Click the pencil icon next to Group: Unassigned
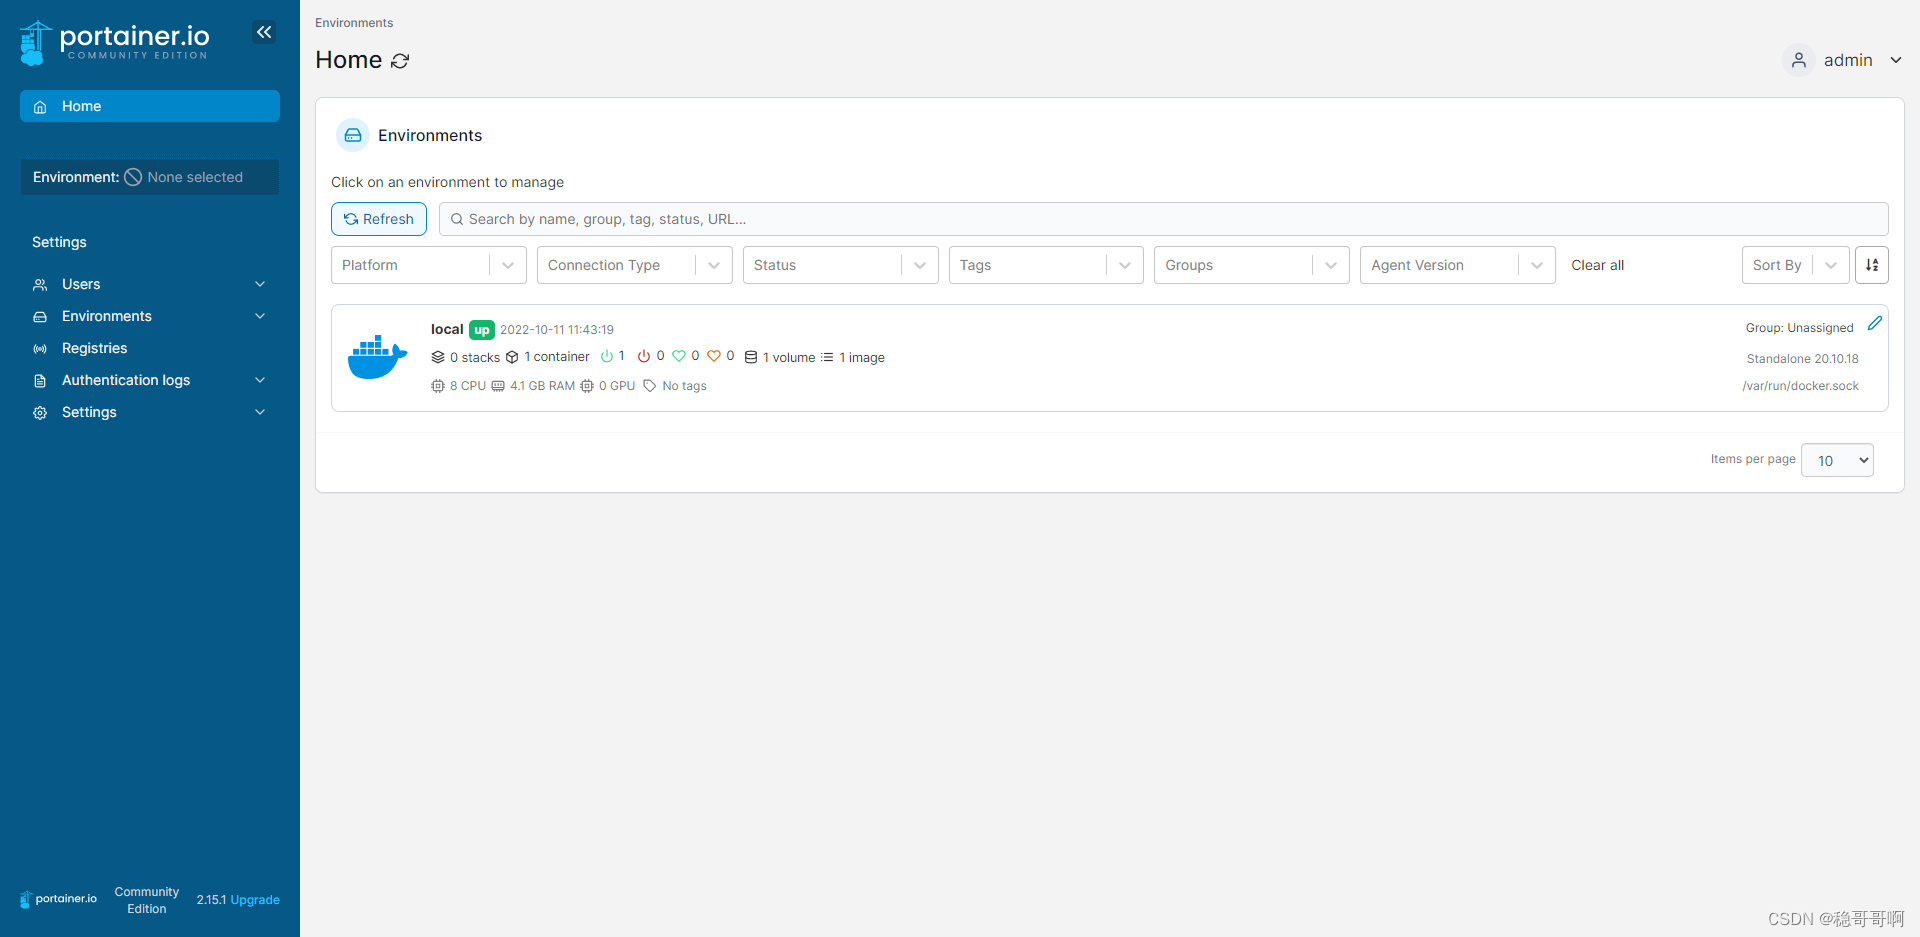Image resolution: width=1920 pixels, height=937 pixels. click(x=1875, y=323)
